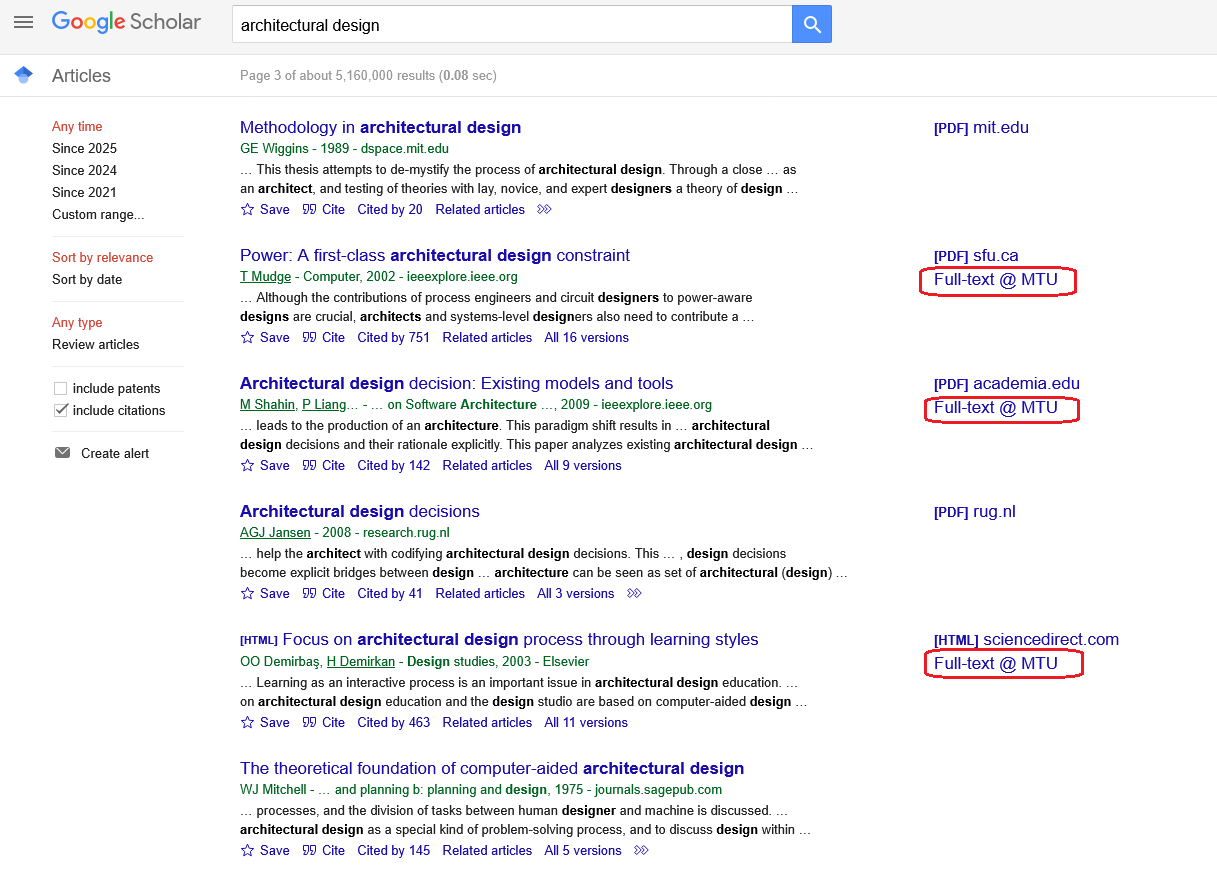Open Focus on architectural design process article

point(520,639)
